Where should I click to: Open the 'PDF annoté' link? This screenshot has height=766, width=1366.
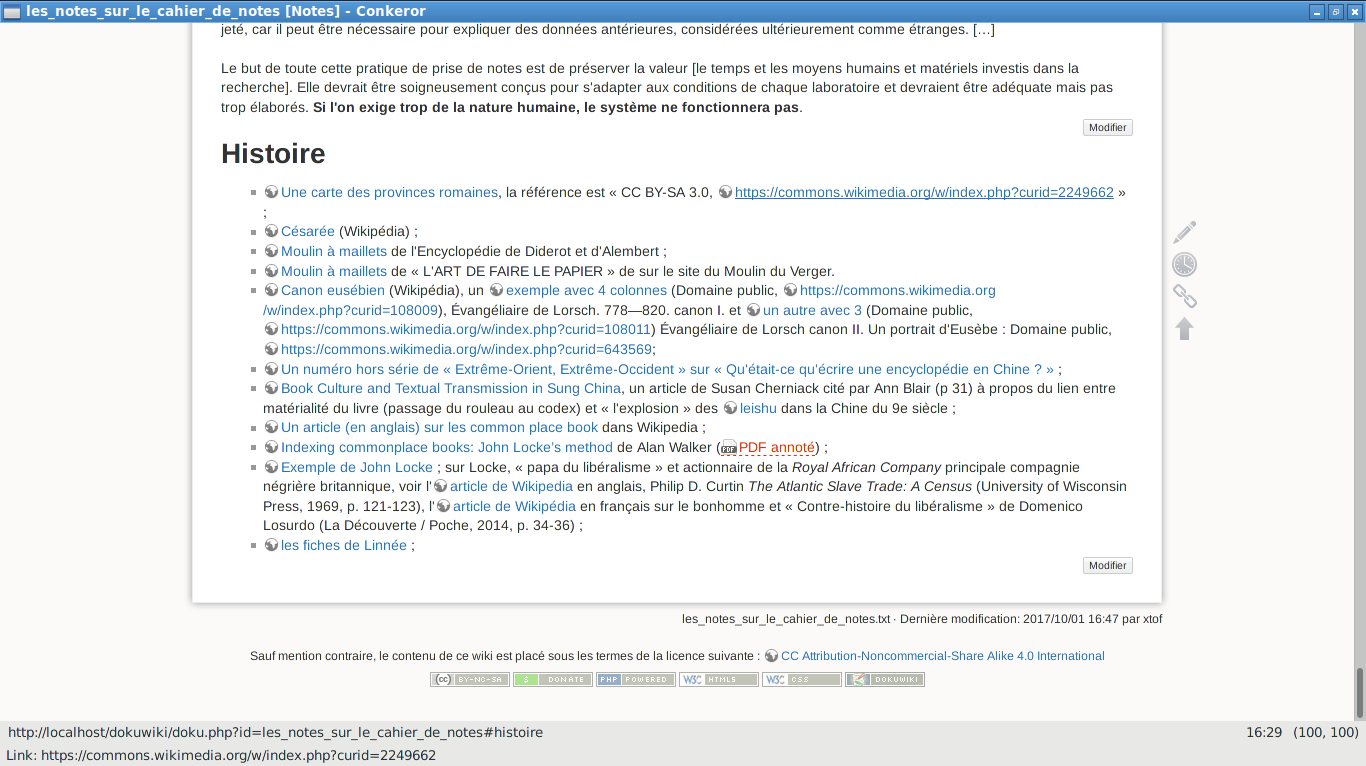click(x=776, y=448)
